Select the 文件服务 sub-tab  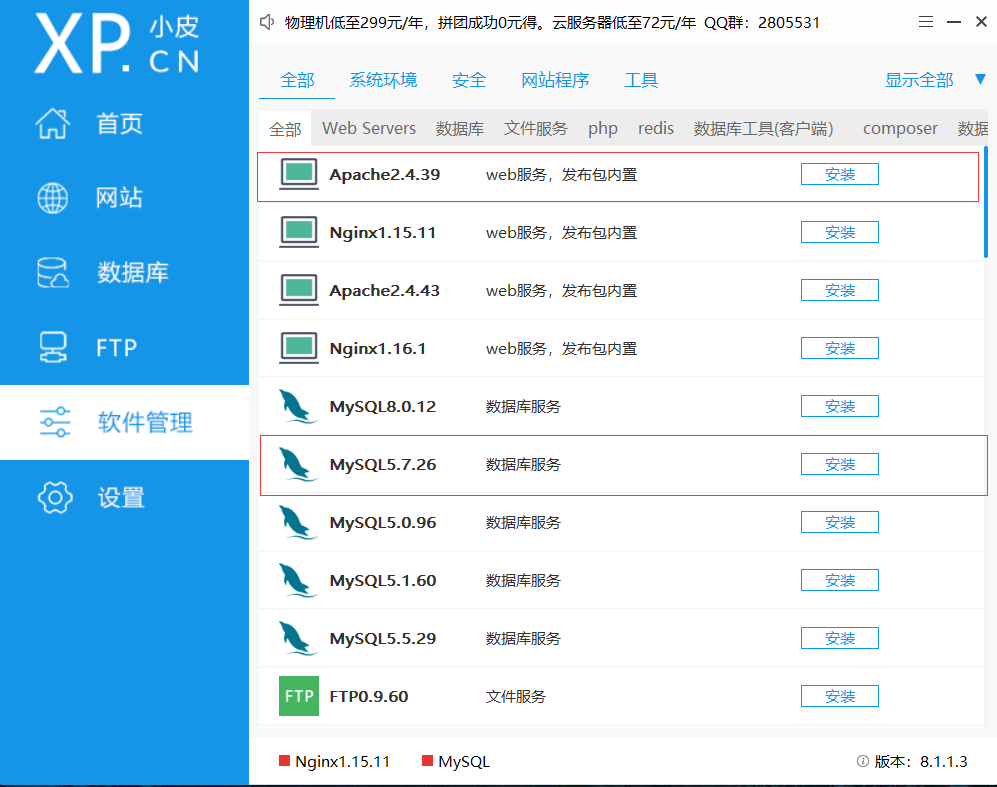tap(535, 128)
